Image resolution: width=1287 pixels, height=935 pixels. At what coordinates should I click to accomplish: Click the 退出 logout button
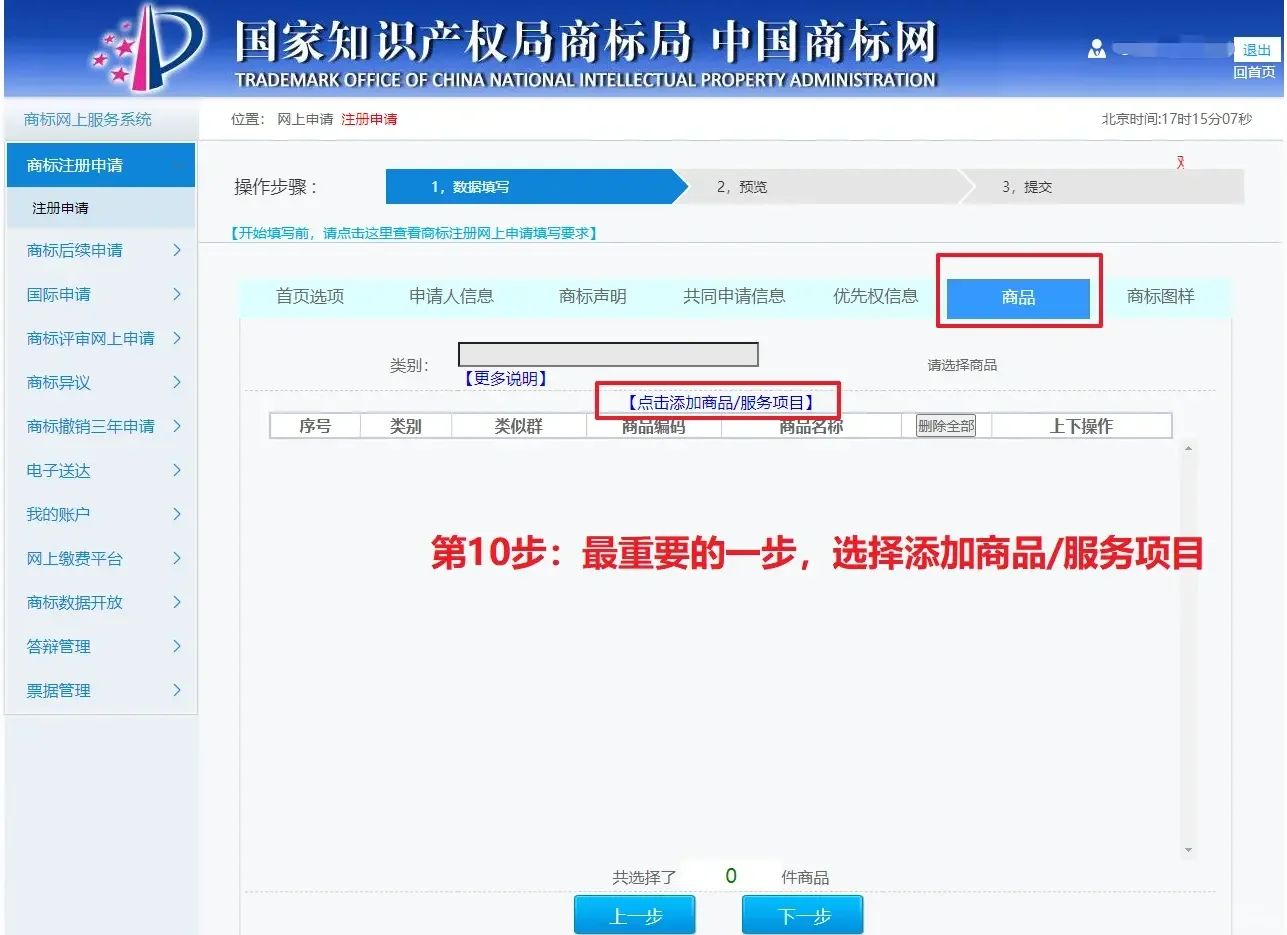1256,50
